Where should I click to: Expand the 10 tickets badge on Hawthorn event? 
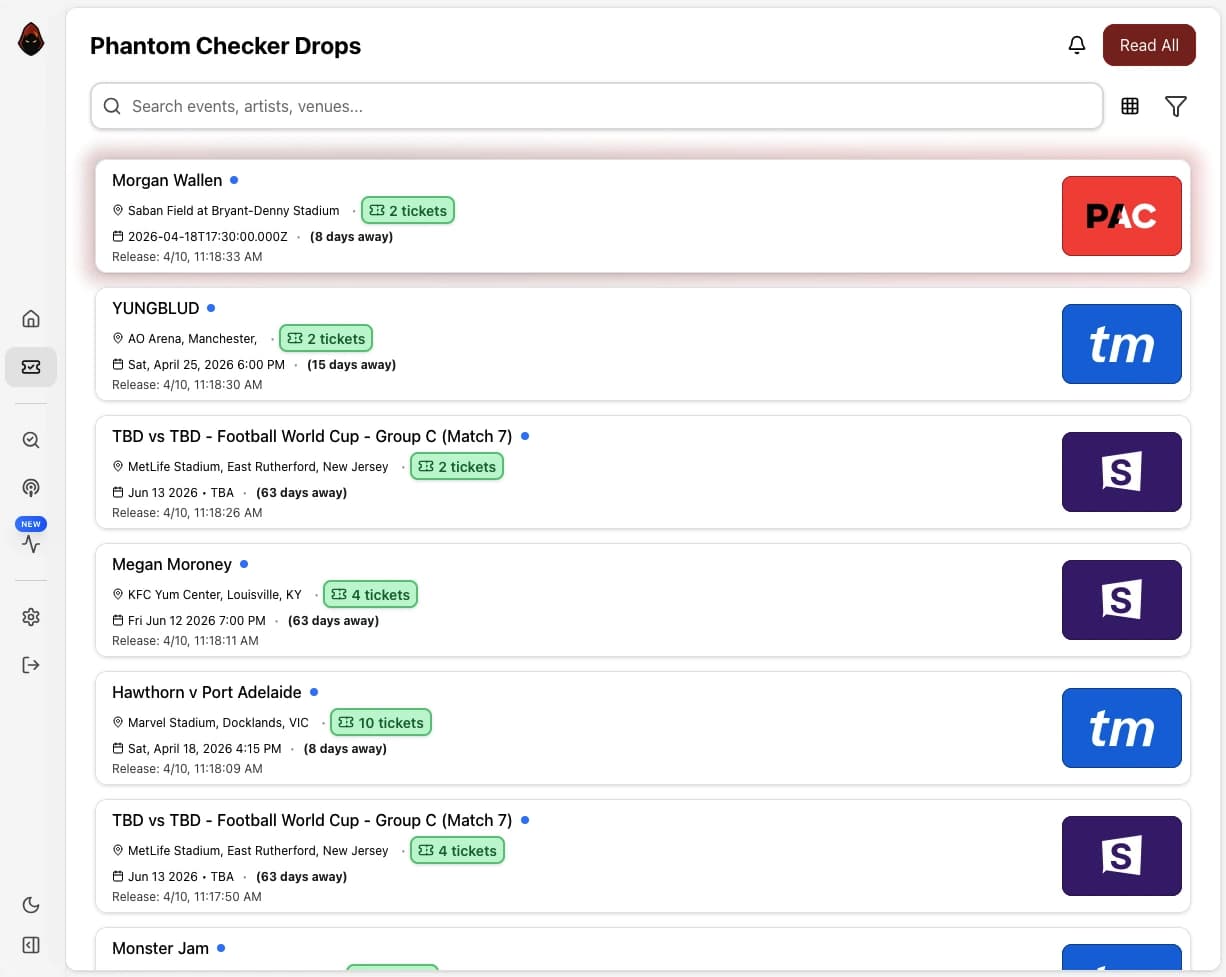380,722
